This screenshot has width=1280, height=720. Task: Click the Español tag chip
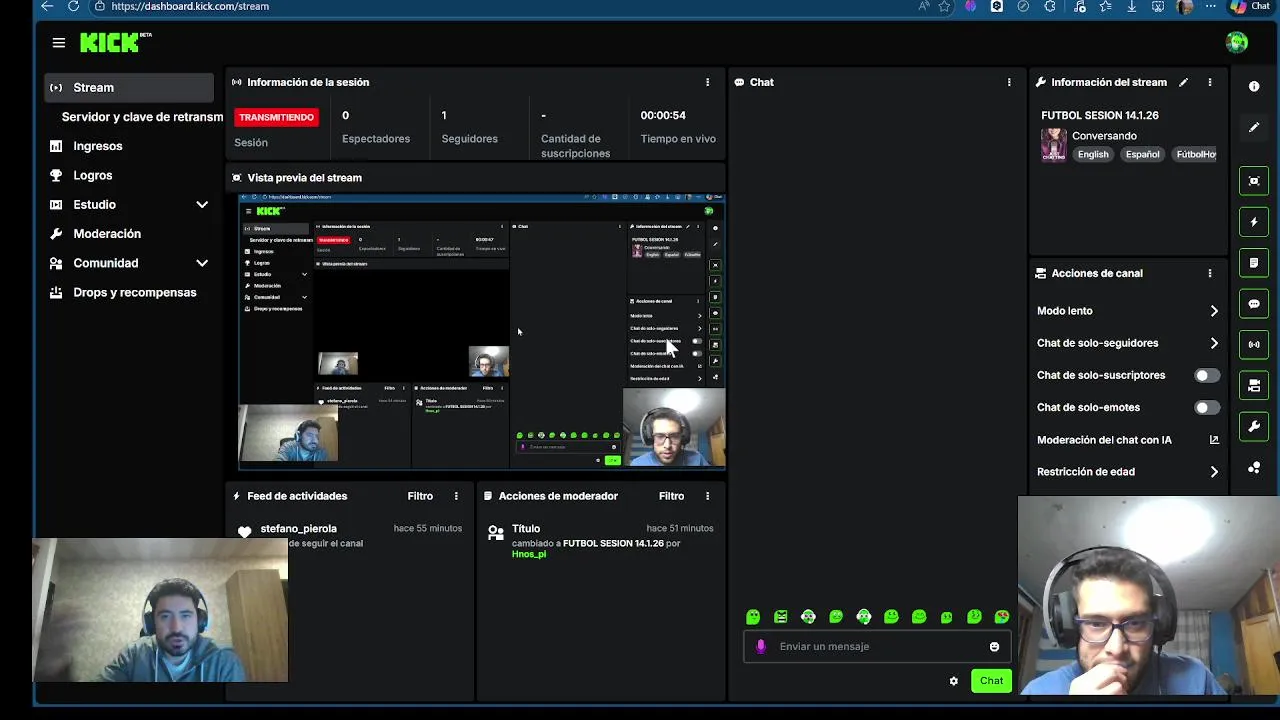pyautogui.click(x=1143, y=154)
